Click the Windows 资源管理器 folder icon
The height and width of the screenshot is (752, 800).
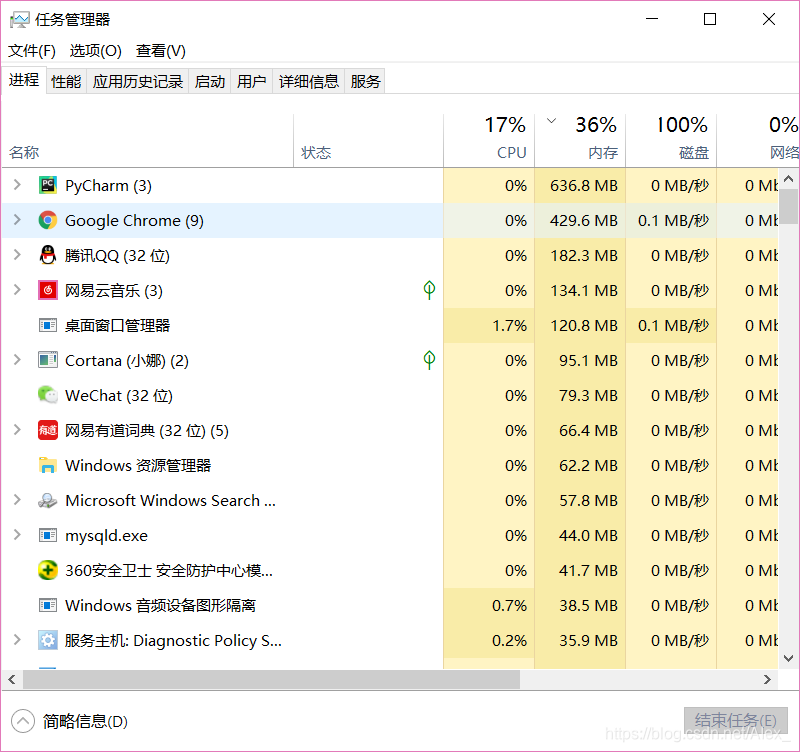click(49, 465)
